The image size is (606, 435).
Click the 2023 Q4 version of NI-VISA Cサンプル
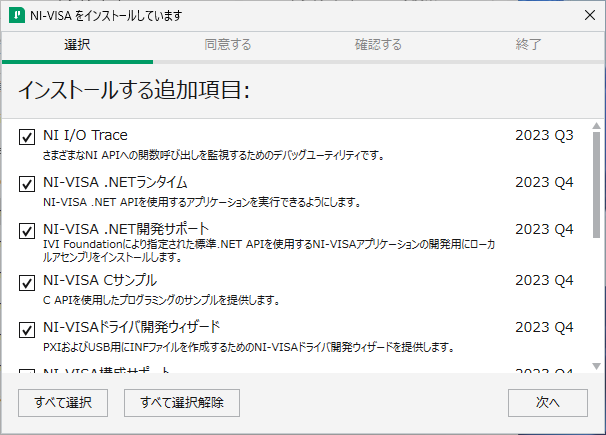click(544, 280)
